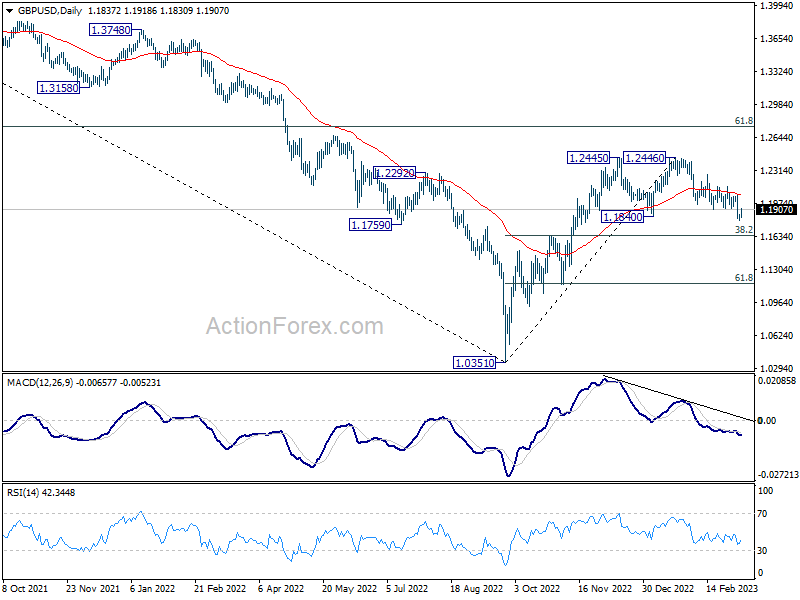Click the 1.17590 price label
The height and width of the screenshot is (600, 800).
pos(370,225)
